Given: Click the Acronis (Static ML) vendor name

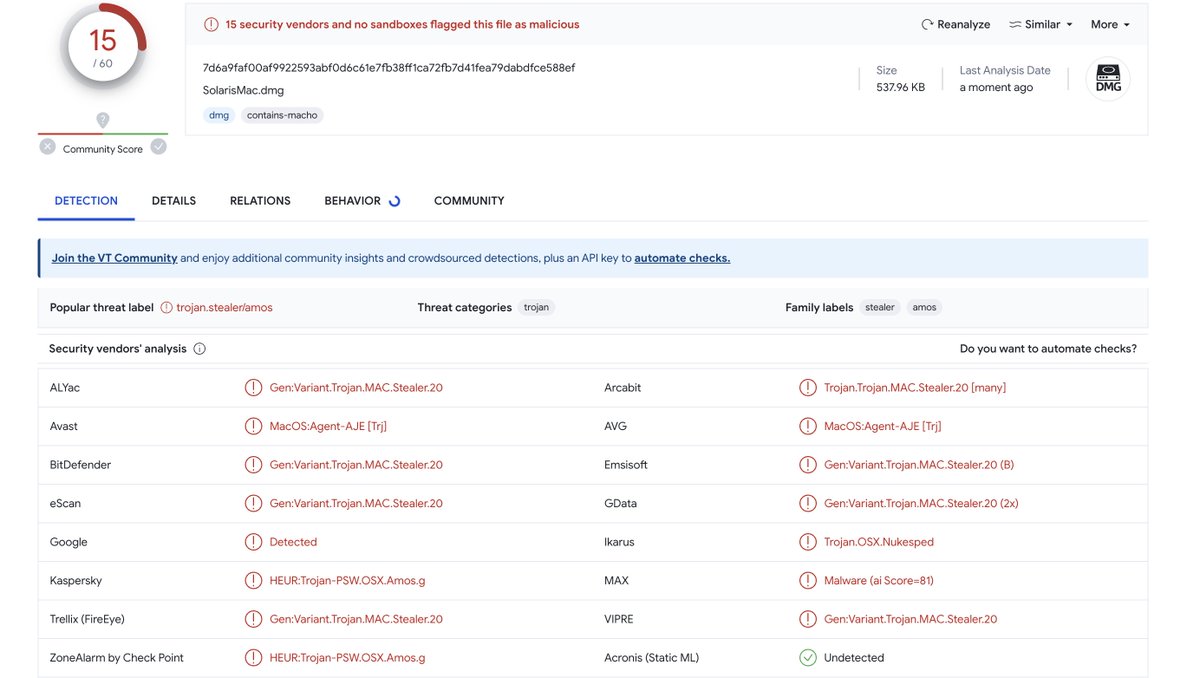Looking at the screenshot, I should click(652, 658).
